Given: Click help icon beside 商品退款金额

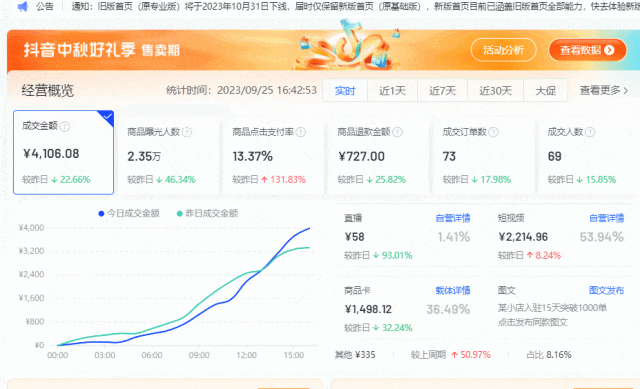Looking at the screenshot, I should [x=397, y=132].
